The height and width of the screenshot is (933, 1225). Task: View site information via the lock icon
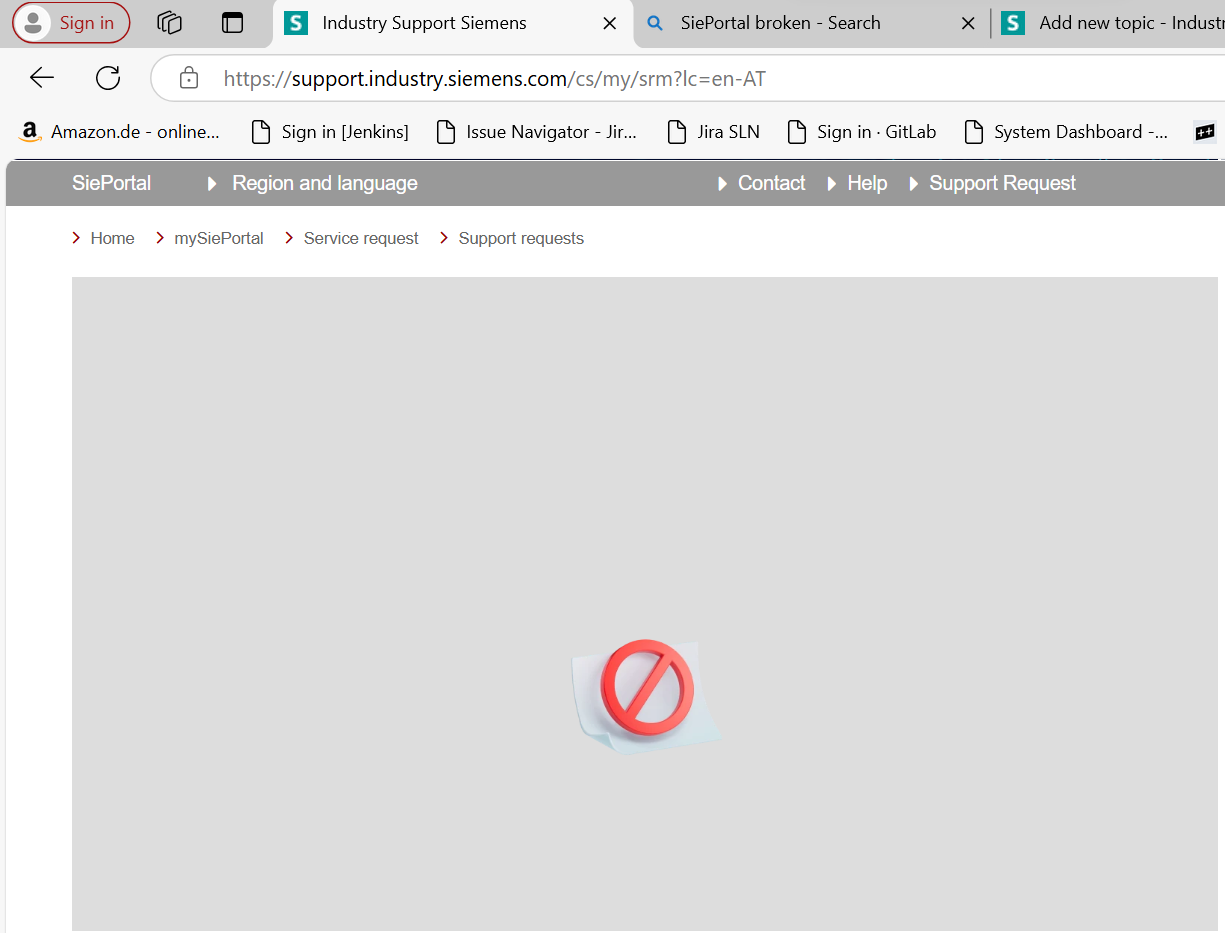(x=188, y=78)
